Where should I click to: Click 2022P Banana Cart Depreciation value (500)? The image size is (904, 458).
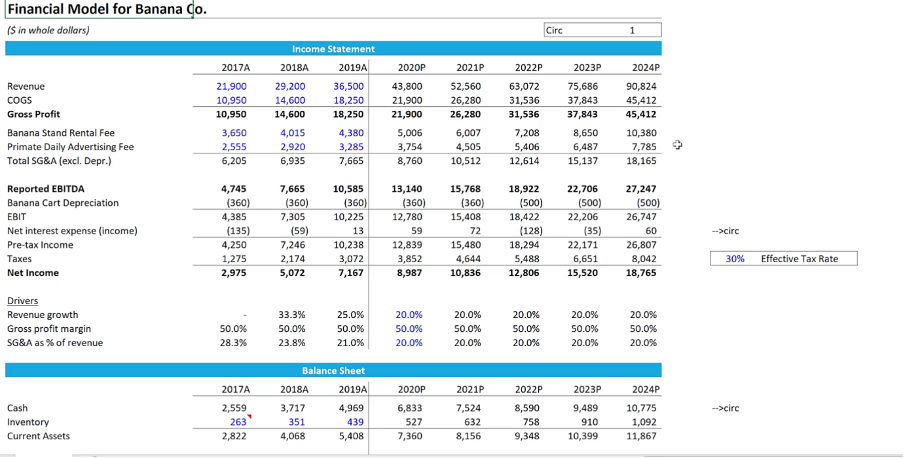tap(525, 203)
